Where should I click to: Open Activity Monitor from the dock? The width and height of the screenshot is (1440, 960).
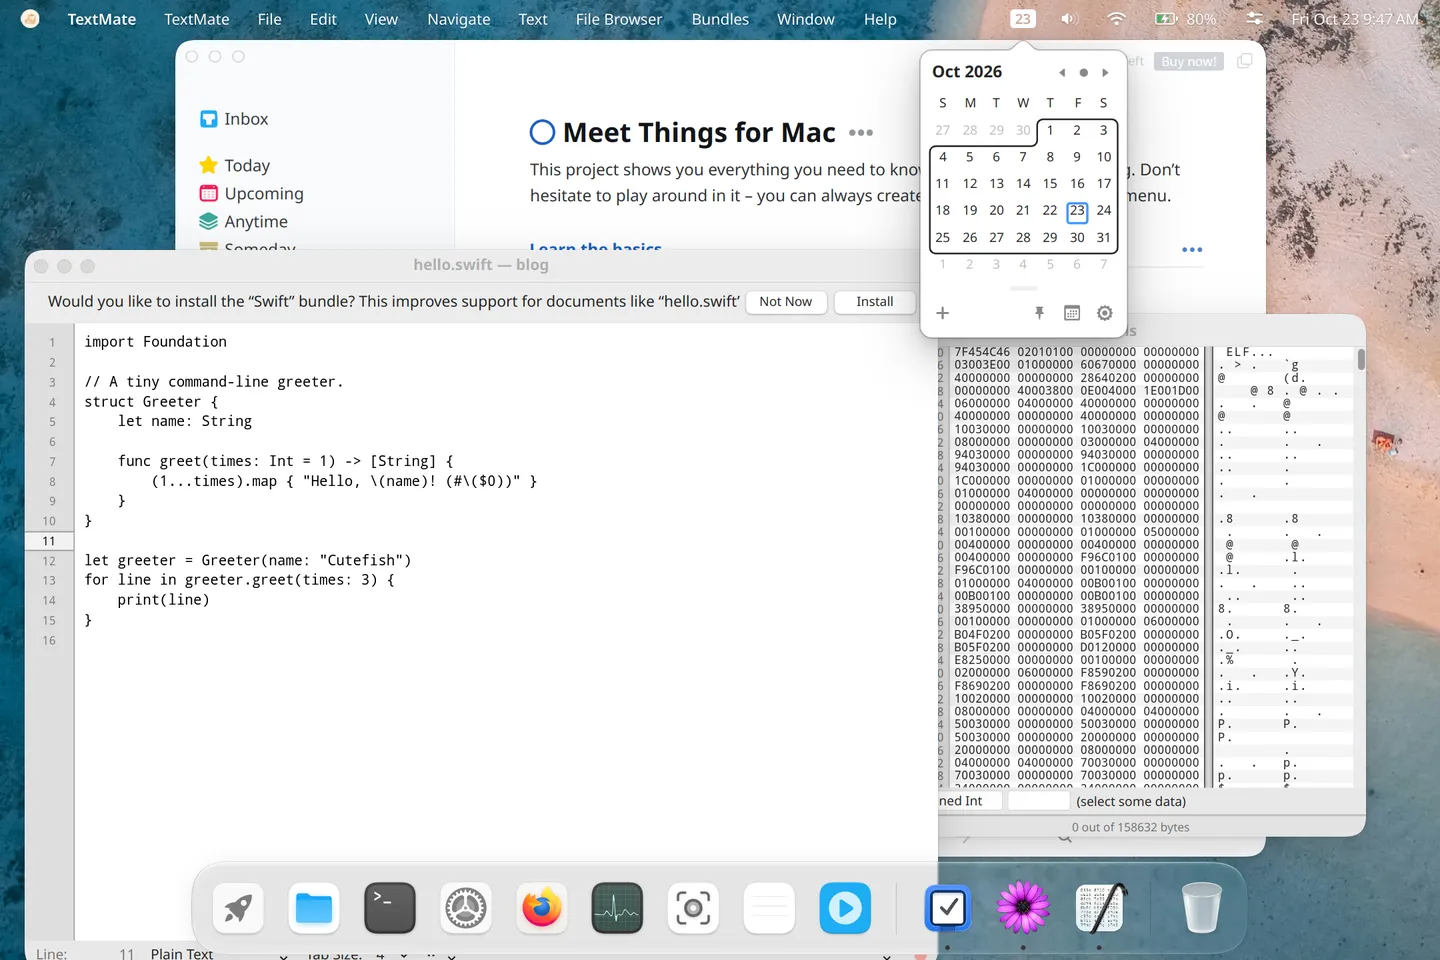pyautogui.click(x=617, y=908)
